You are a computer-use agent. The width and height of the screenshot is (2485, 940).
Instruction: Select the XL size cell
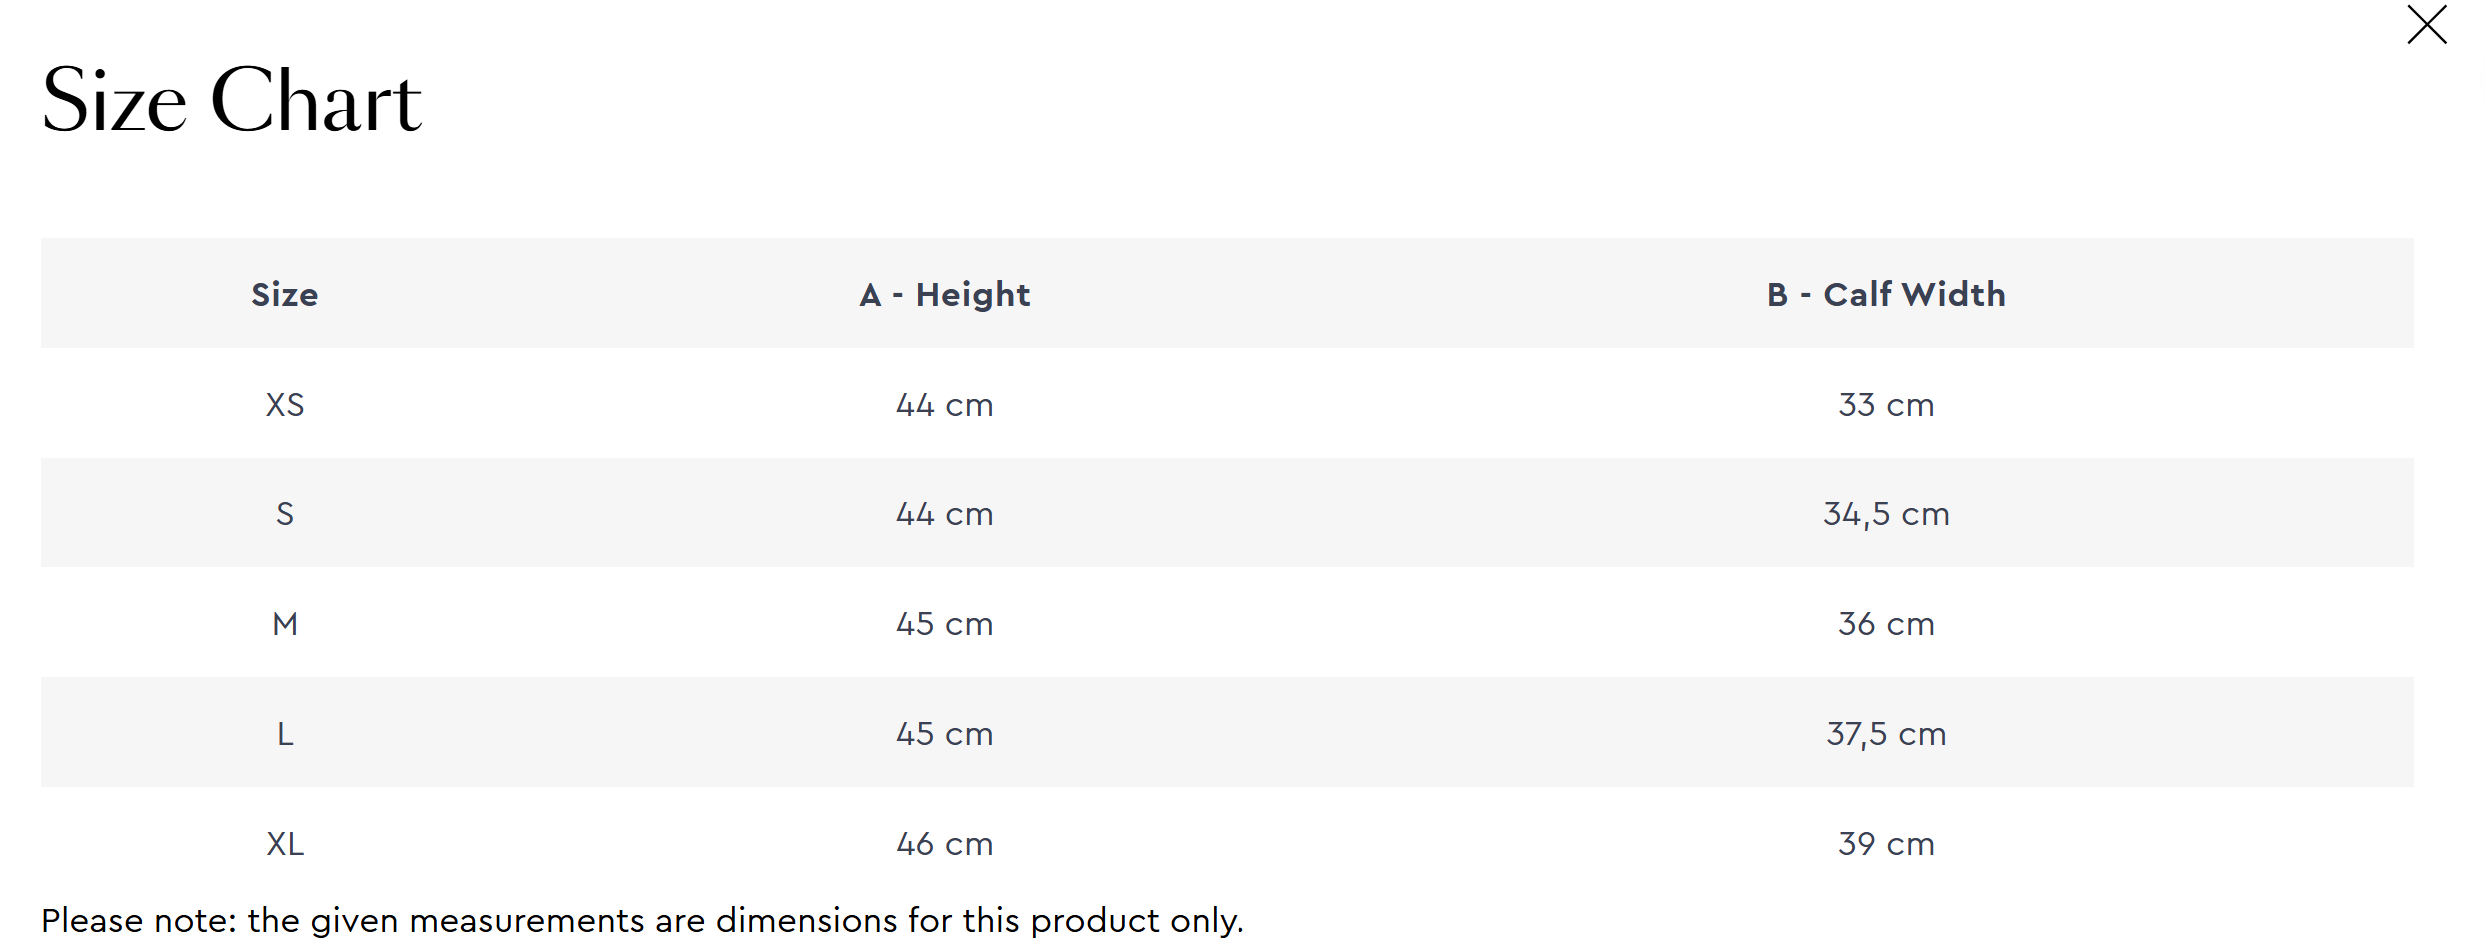[285, 844]
